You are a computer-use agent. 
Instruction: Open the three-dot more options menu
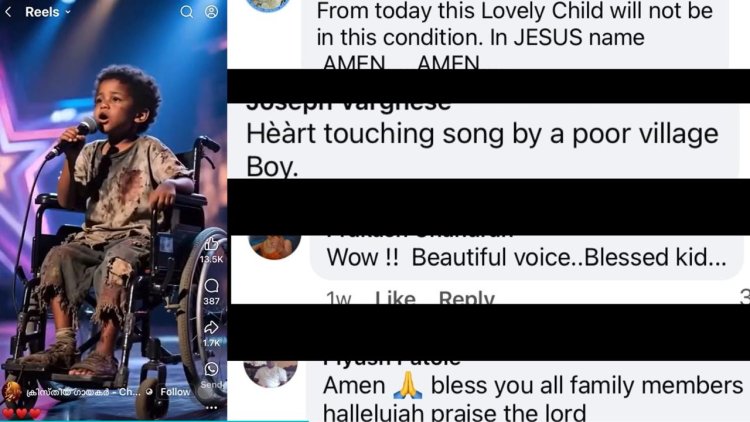(211, 408)
